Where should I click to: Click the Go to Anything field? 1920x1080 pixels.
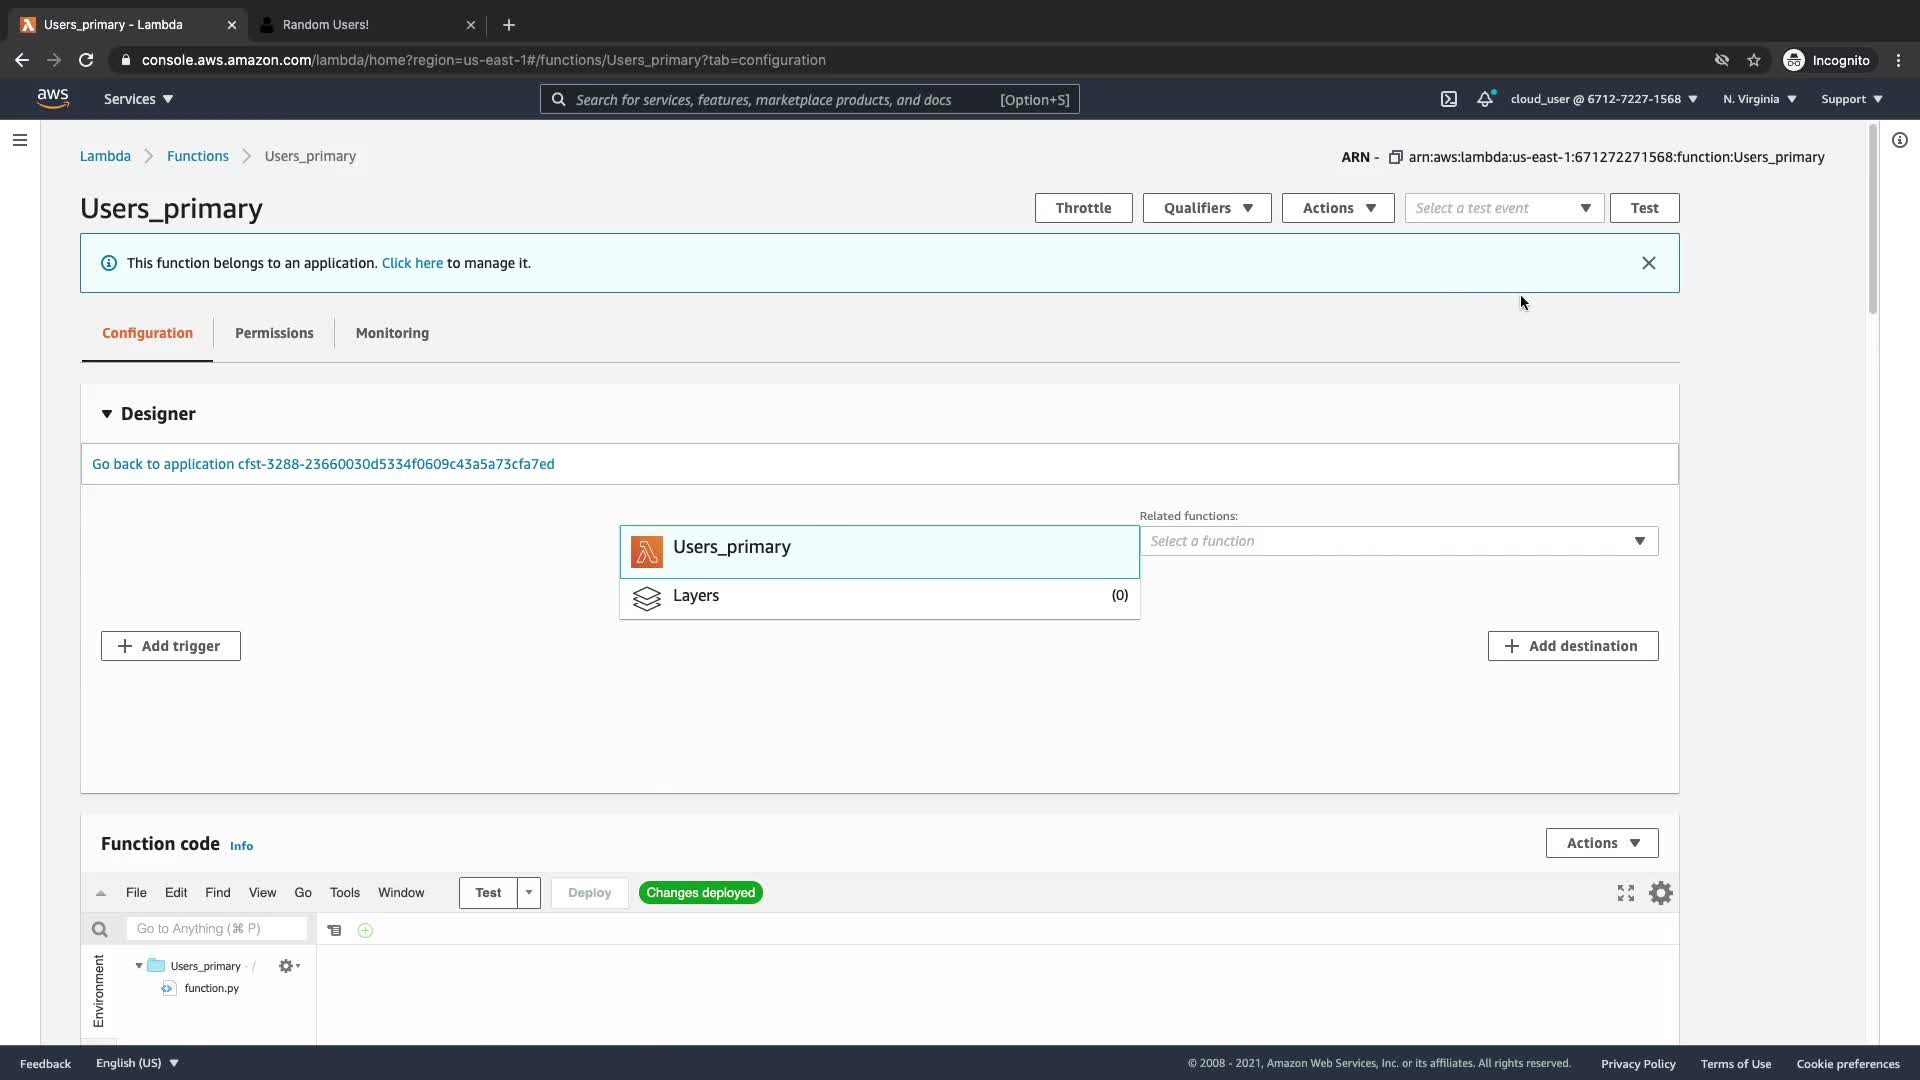216,929
